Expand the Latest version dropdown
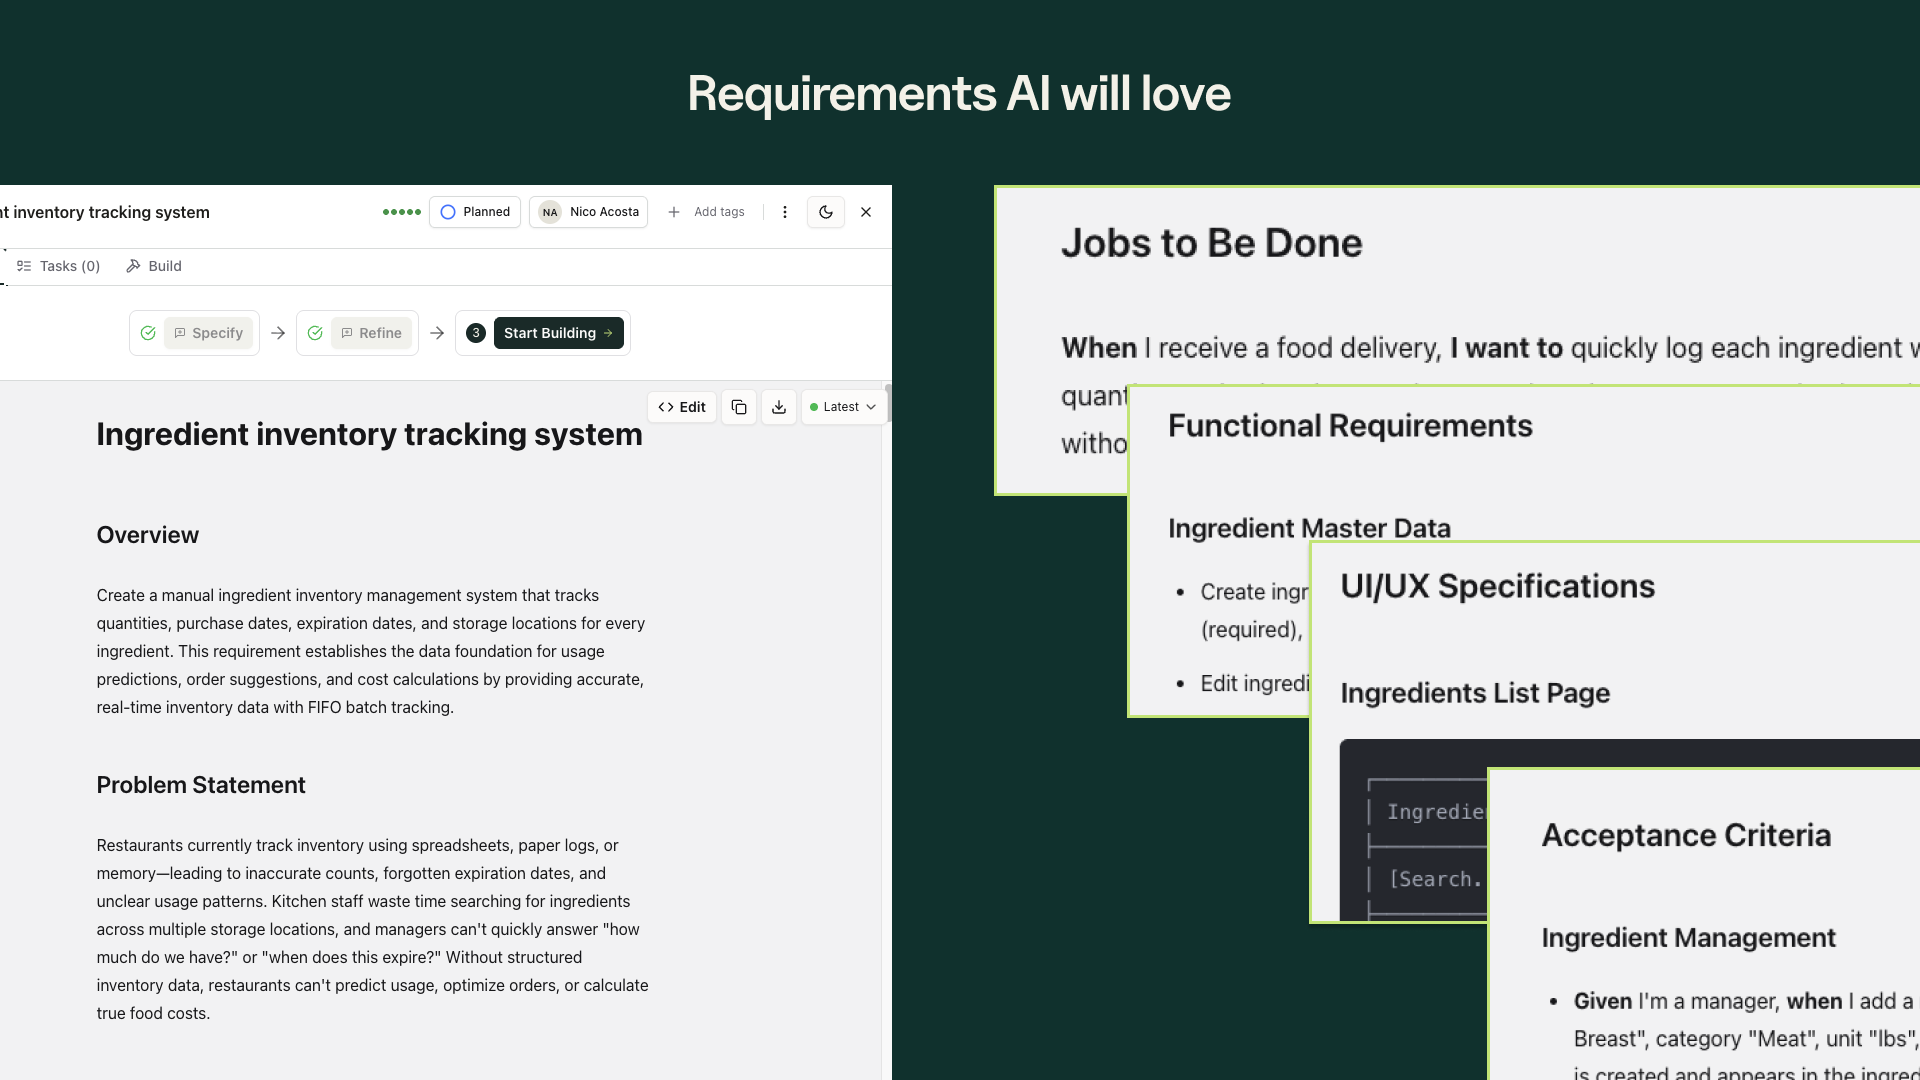1920x1080 pixels. (x=843, y=407)
